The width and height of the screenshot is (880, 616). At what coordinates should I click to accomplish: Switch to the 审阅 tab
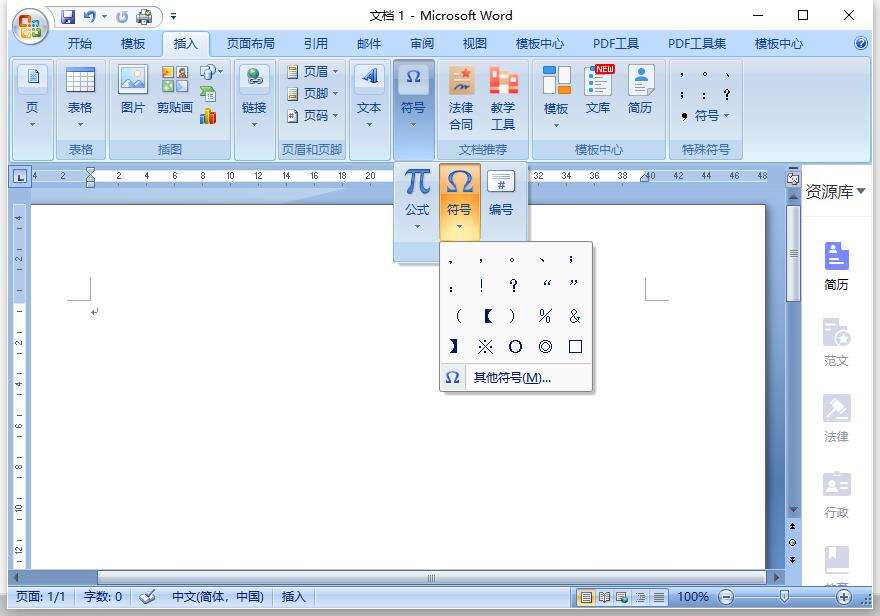[x=421, y=44]
